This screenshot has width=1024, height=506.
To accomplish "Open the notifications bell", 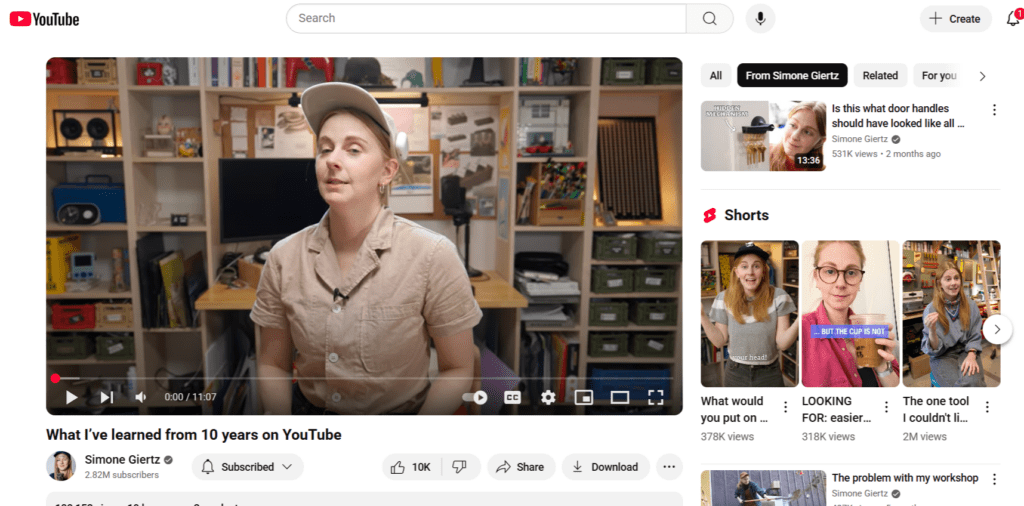I will [x=1014, y=18].
